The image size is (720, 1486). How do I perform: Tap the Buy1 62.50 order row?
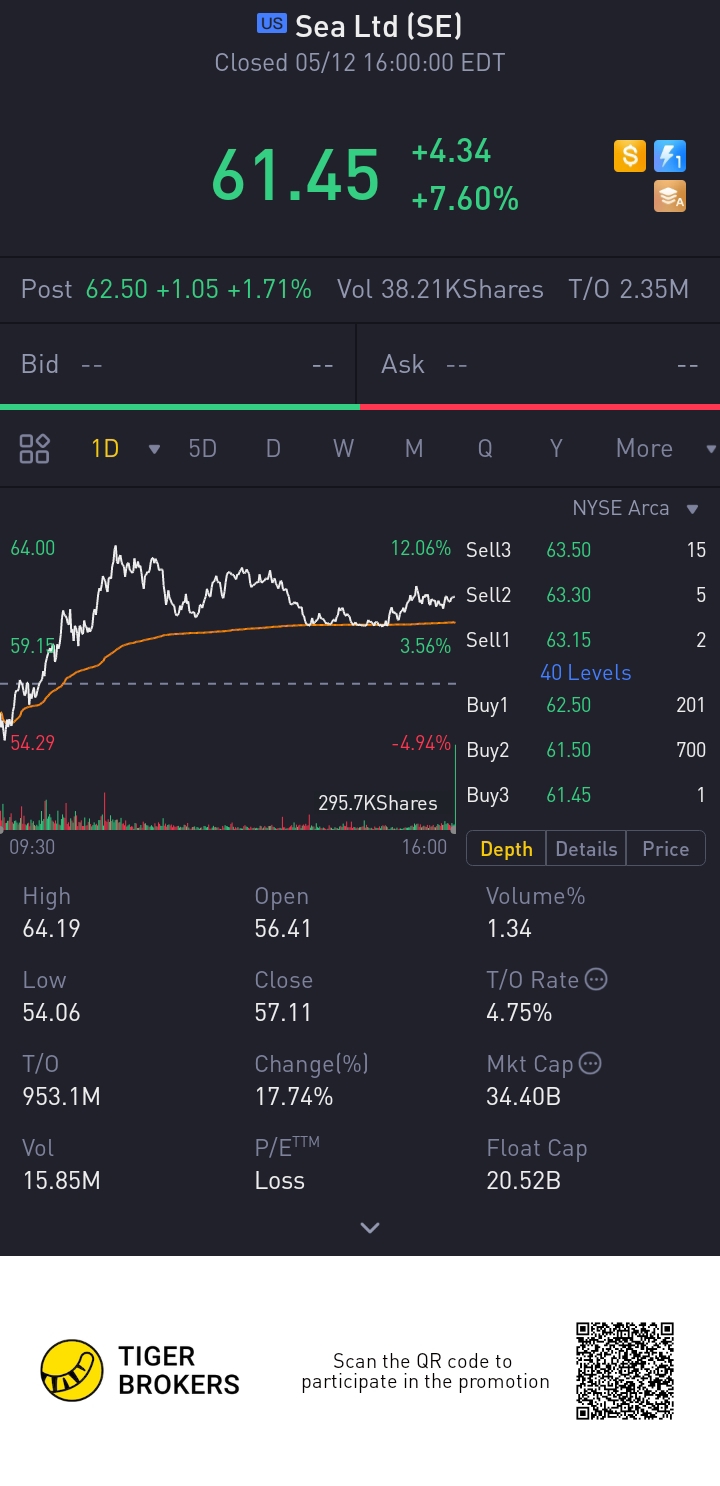586,705
